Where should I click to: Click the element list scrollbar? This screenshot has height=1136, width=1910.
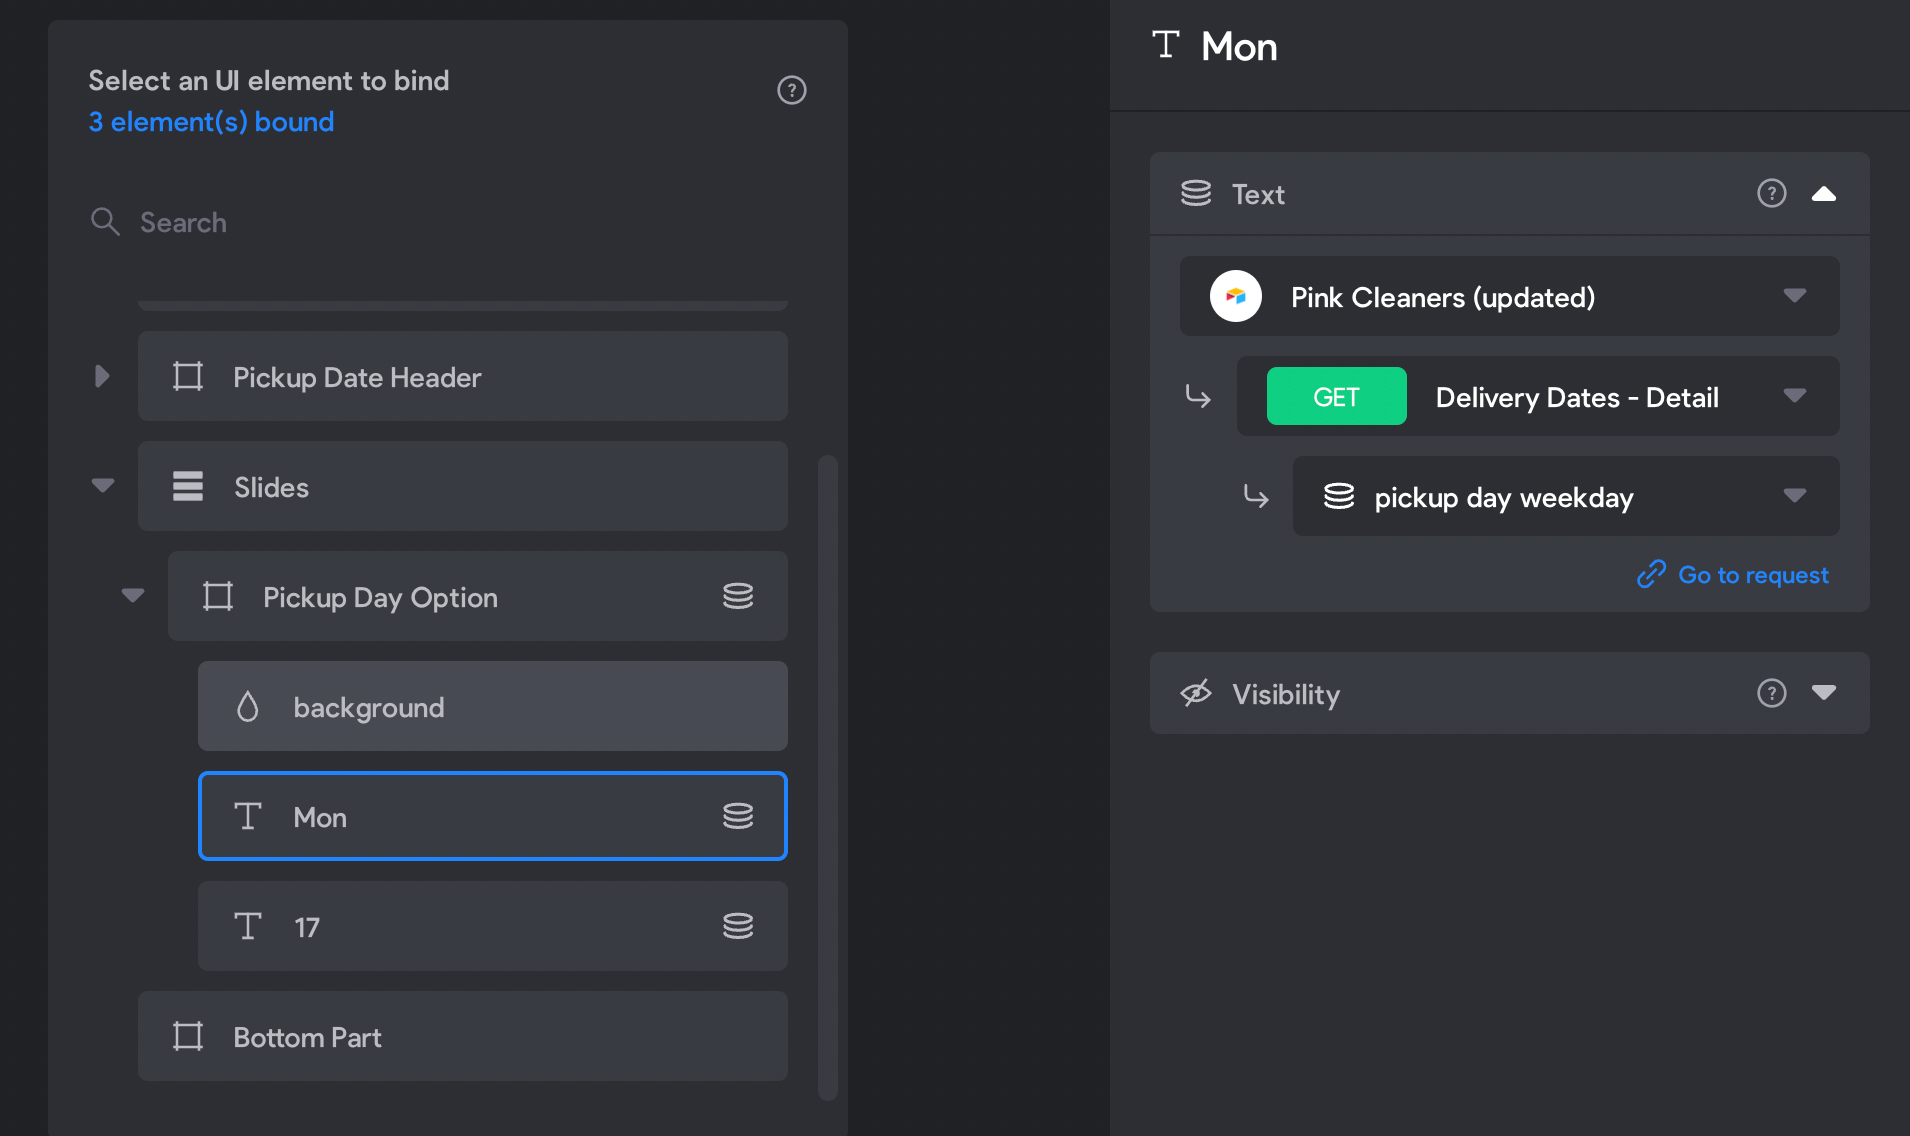(x=827, y=777)
